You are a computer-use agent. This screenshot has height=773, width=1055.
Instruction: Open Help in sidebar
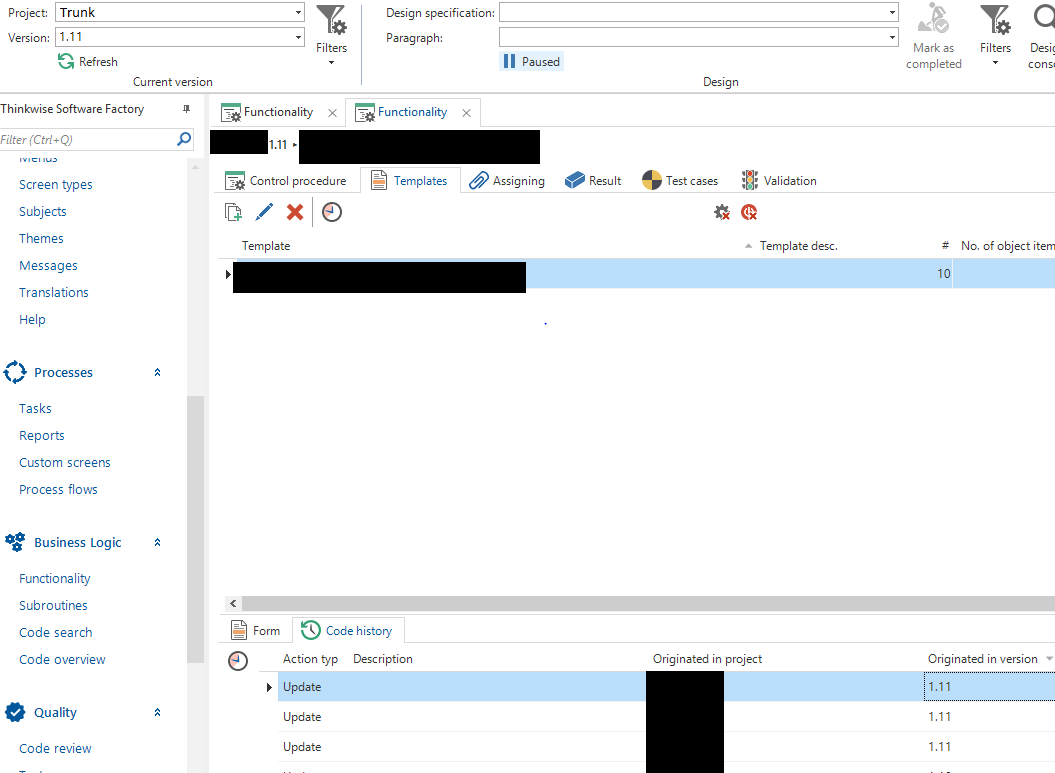click(32, 320)
